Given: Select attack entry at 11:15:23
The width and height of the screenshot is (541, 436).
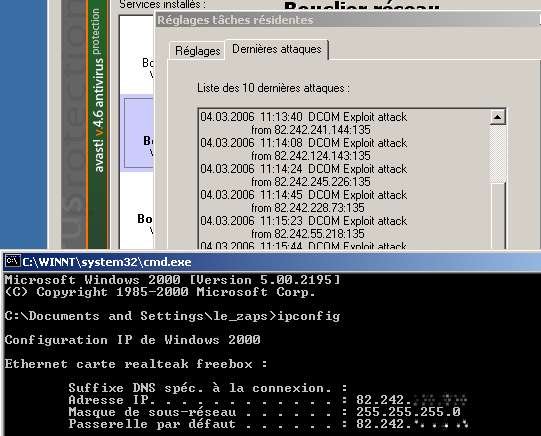Looking at the screenshot, I should pos(304,221).
